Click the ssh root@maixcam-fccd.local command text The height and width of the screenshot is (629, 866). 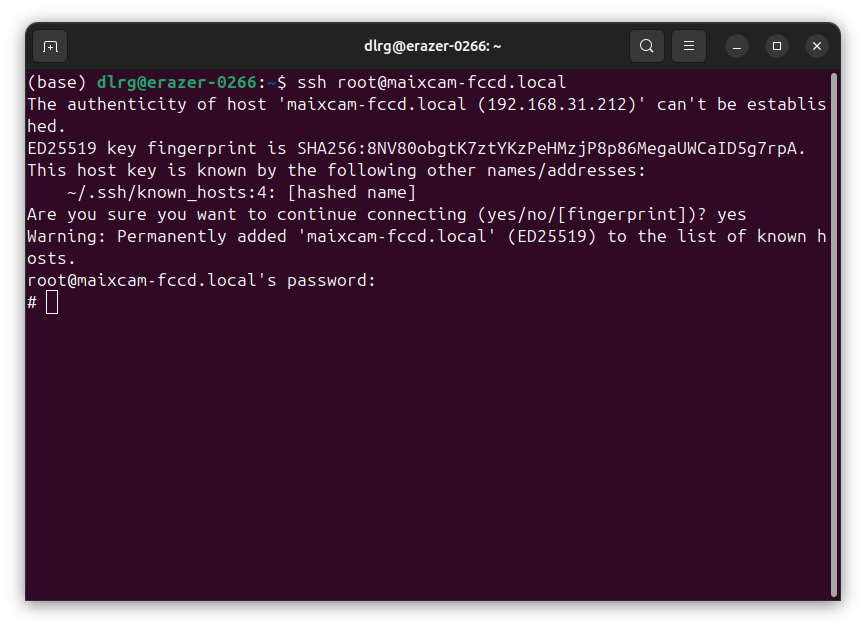(x=432, y=82)
